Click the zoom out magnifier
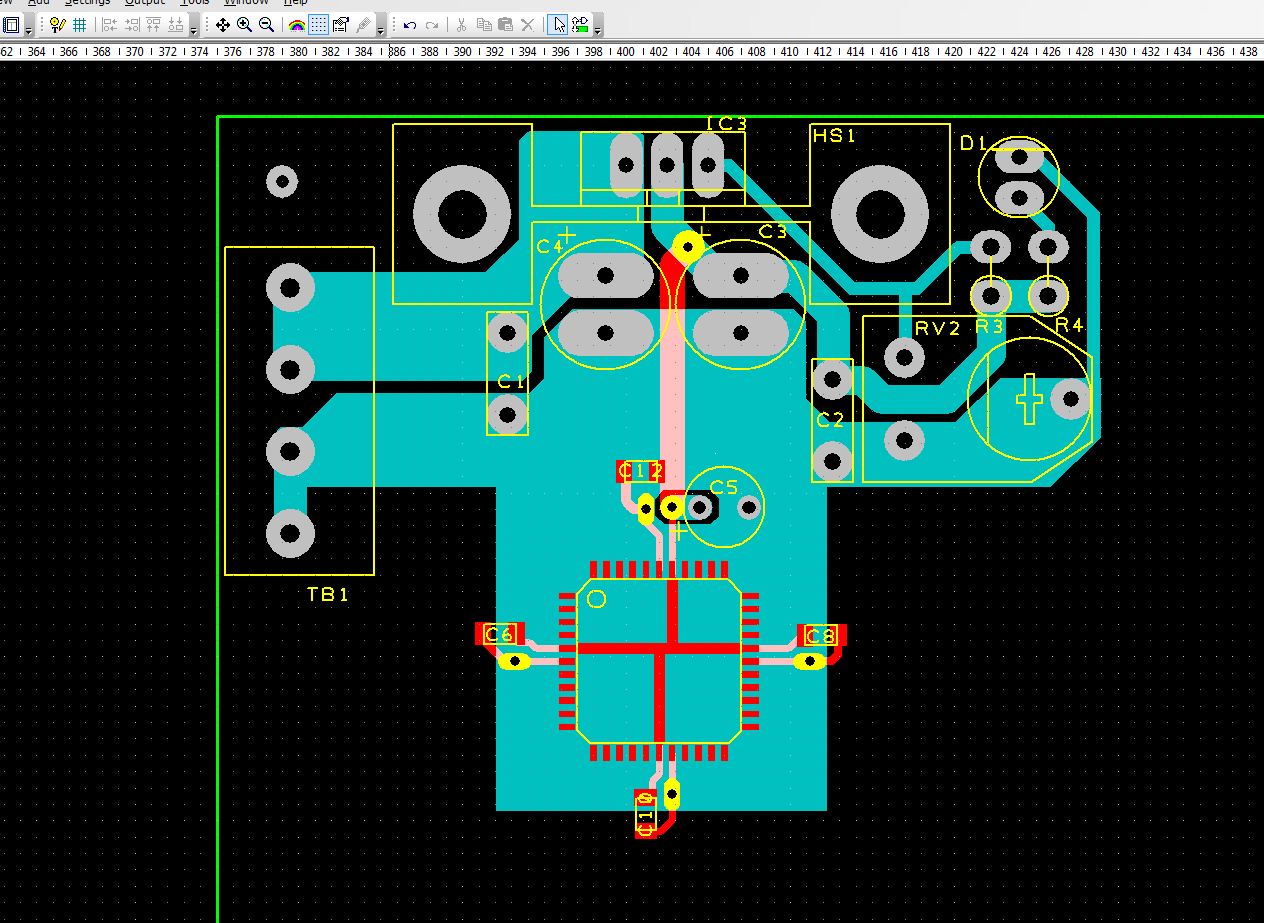 266,25
